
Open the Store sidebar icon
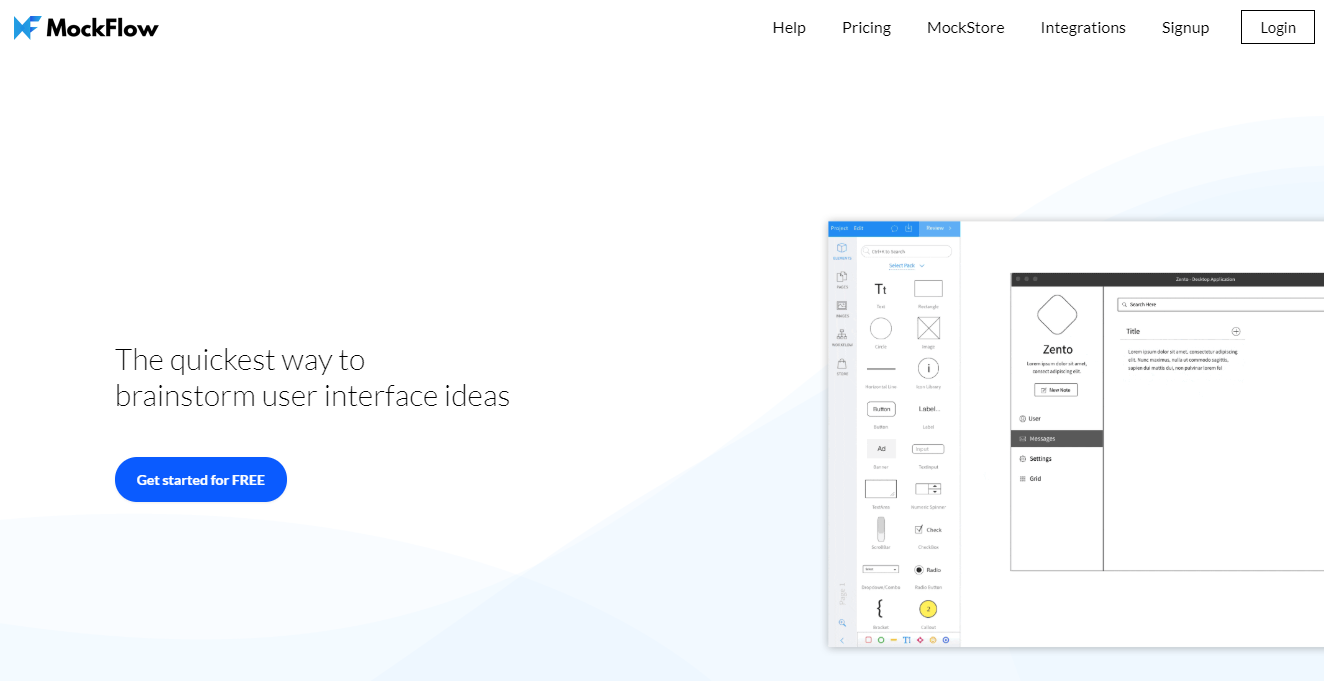pyautogui.click(x=842, y=366)
